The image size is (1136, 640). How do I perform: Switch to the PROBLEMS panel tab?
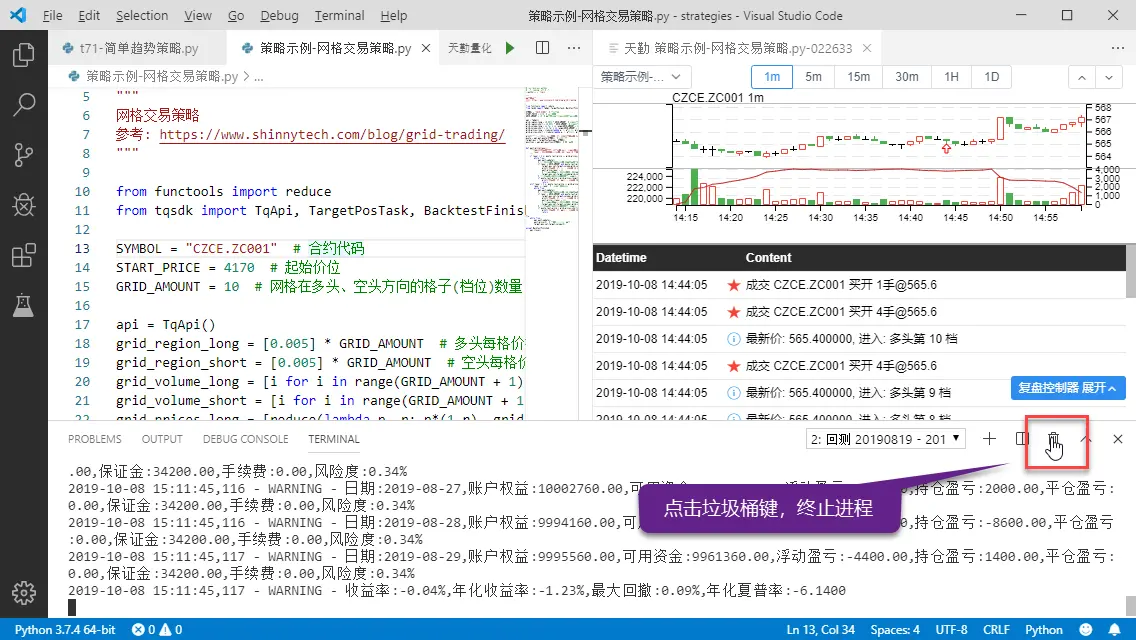point(95,439)
